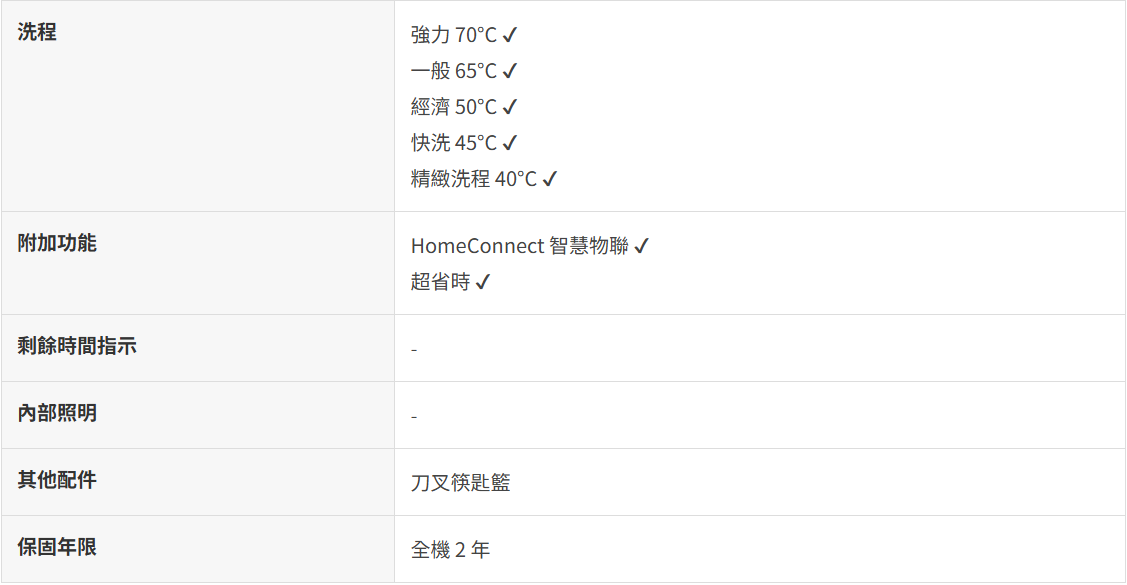
Task: Click the checkmark beside HomeConnect 智慧物聯
Action: [x=642, y=246]
